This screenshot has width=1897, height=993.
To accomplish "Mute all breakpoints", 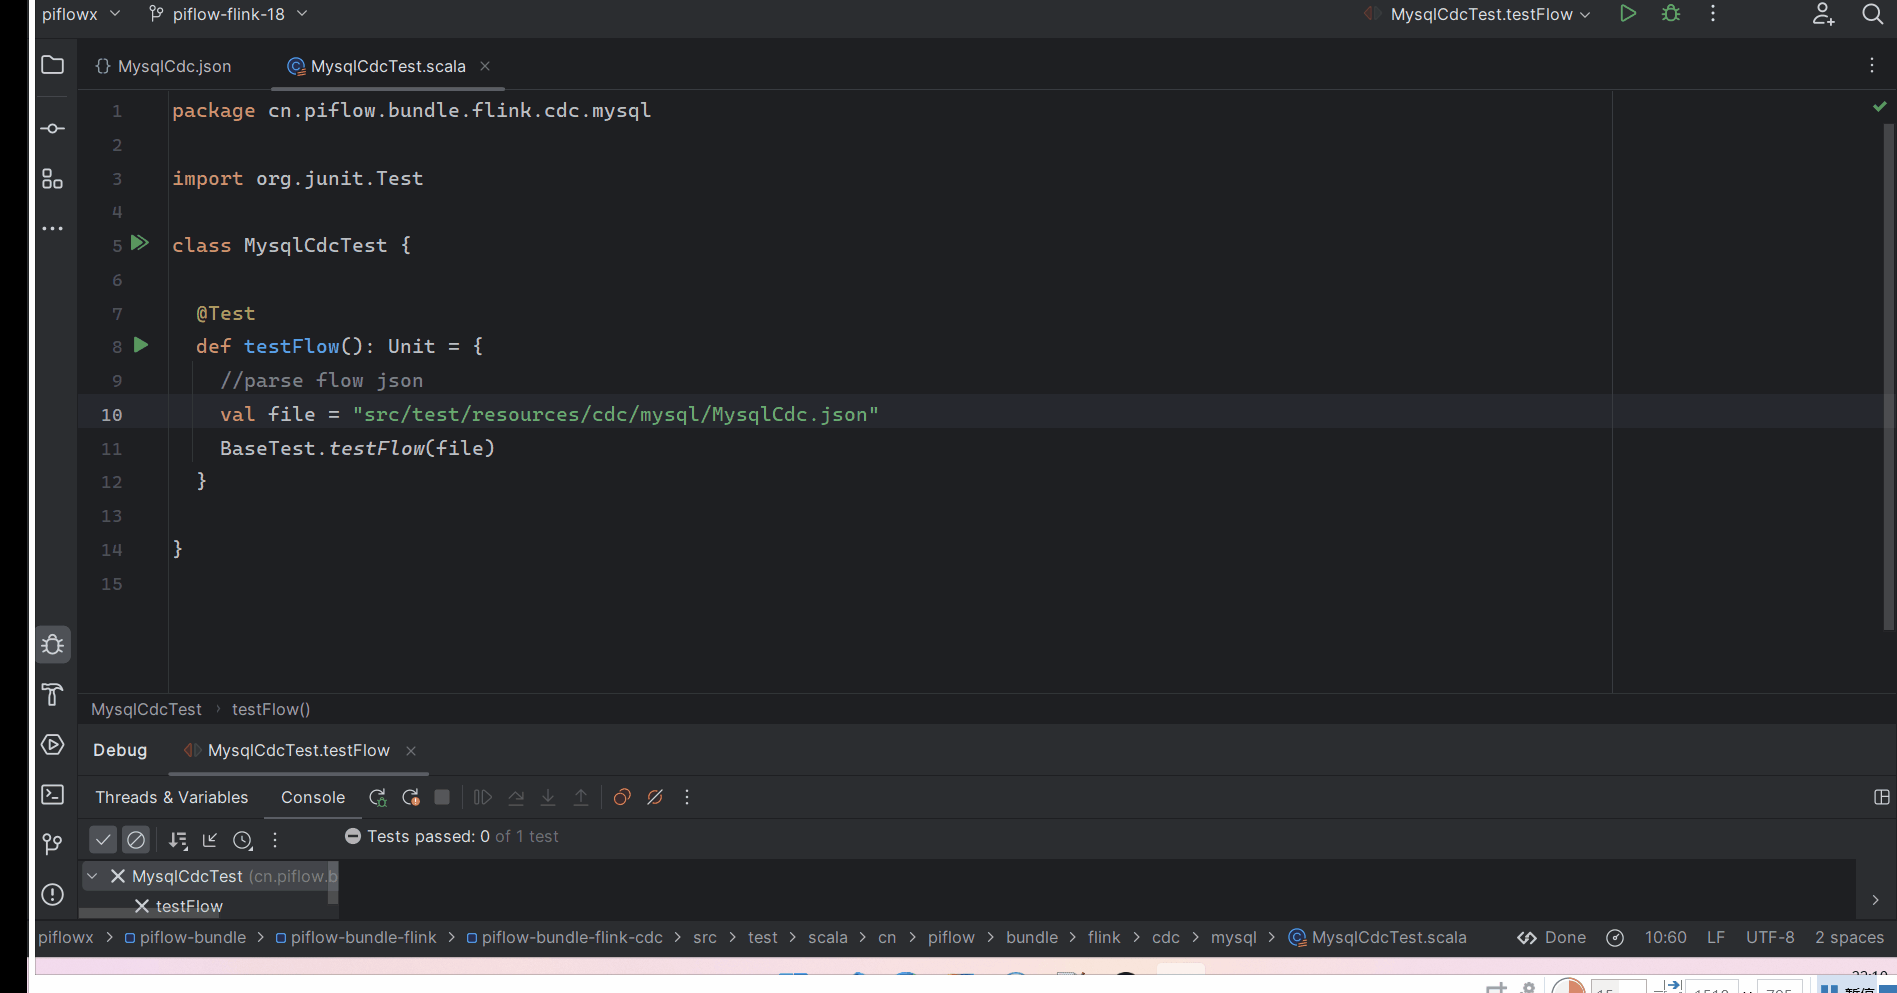I will point(655,797).
